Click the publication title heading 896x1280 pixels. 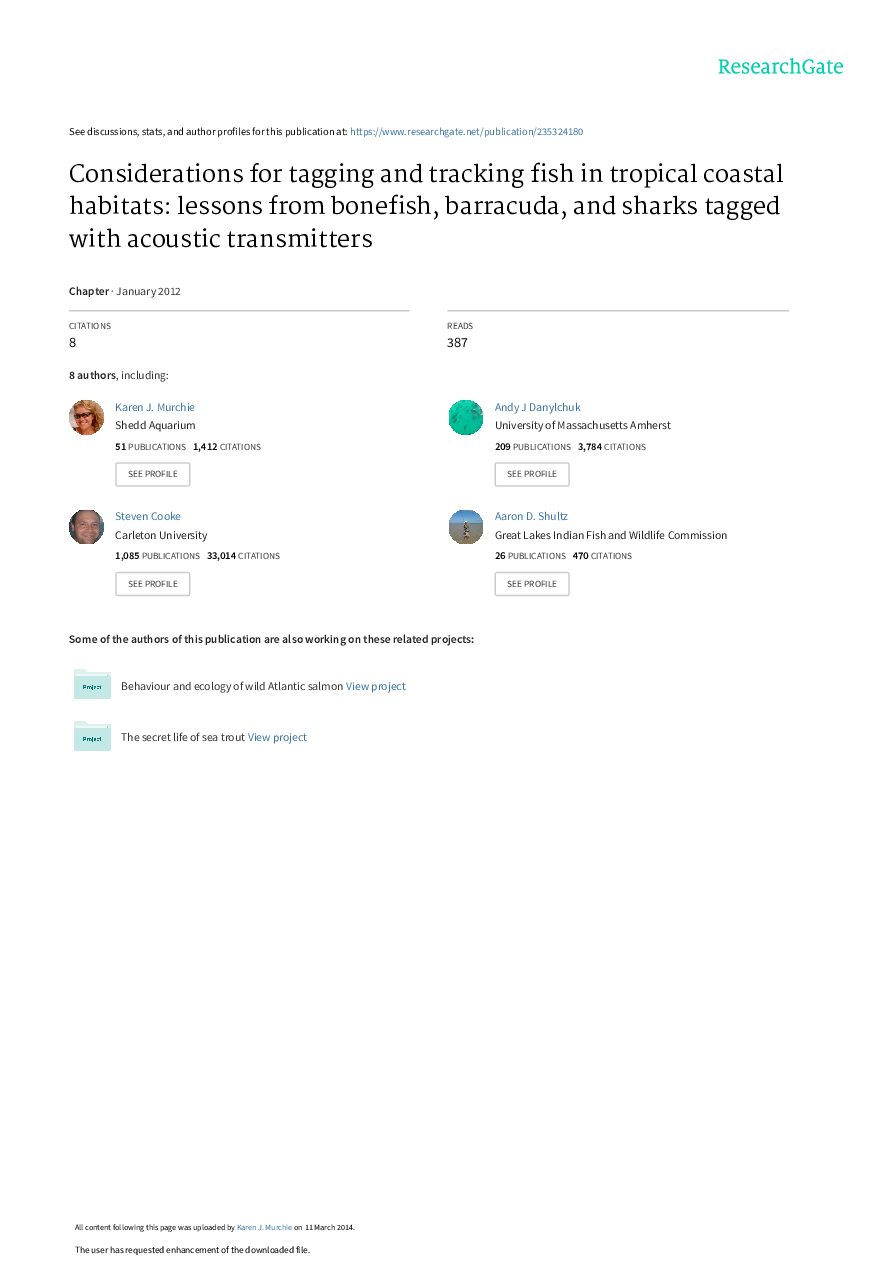pyautogui.click(x=426, y=206)
